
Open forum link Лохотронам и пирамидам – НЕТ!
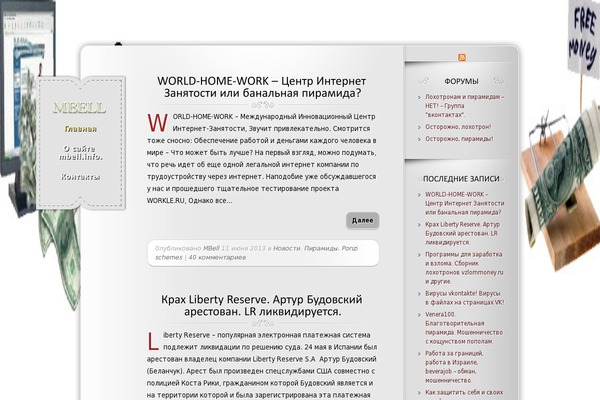click(465, 106)
